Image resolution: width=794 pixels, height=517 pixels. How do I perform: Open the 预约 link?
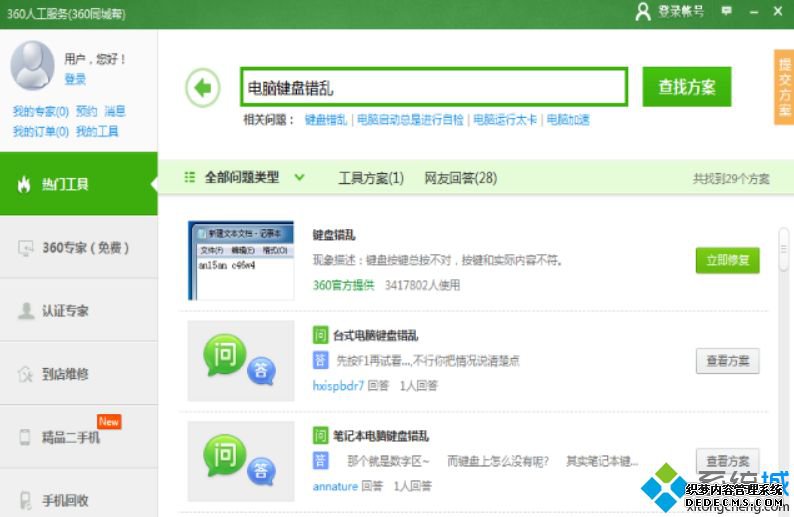click(x=86, y=111)
